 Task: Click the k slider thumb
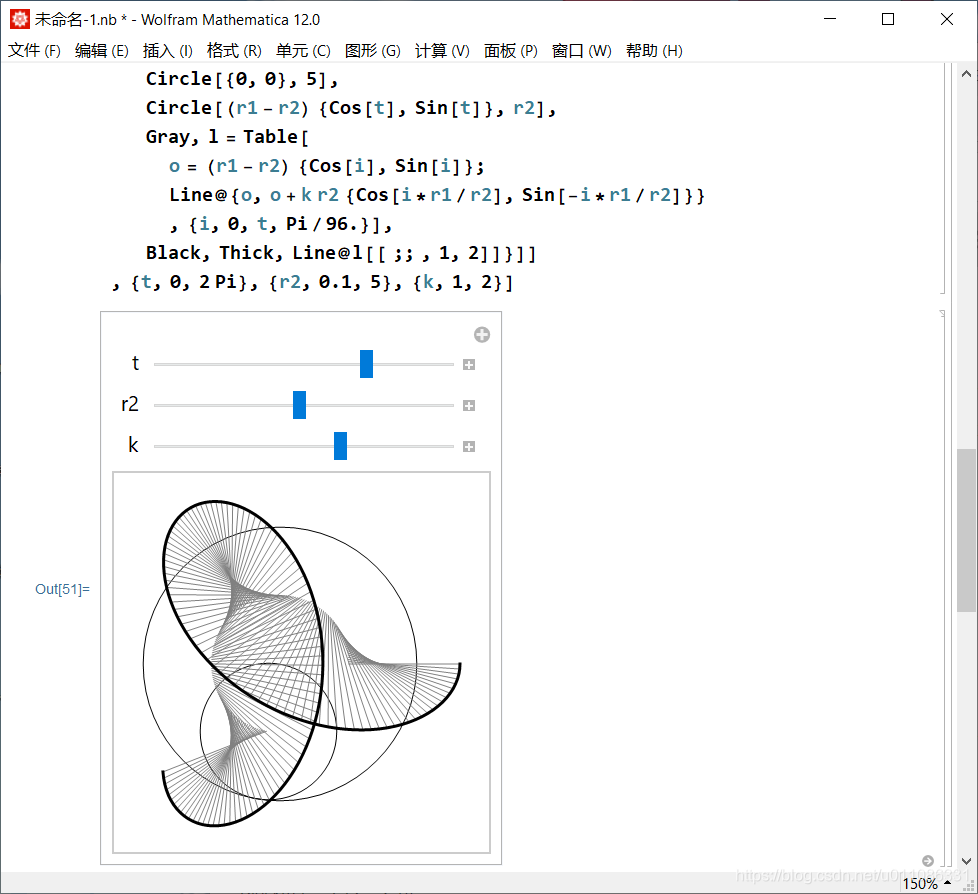(341, 446)
